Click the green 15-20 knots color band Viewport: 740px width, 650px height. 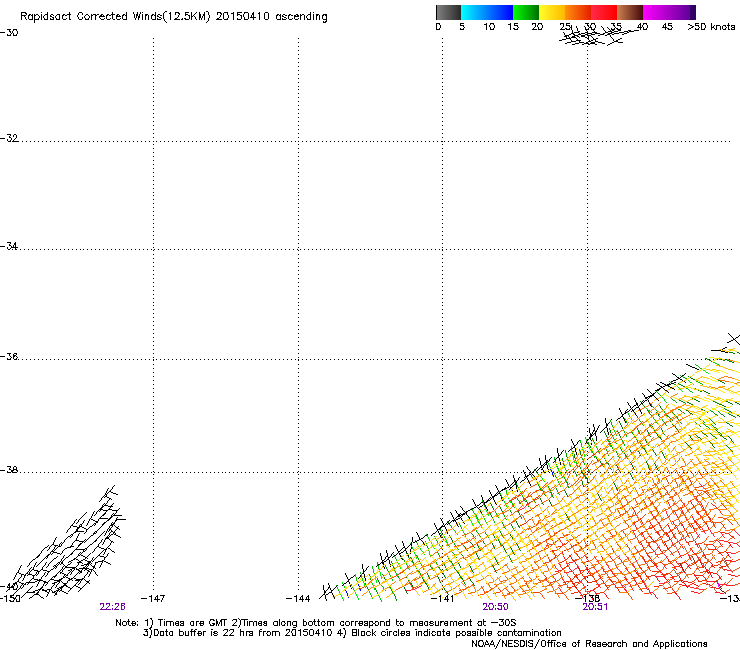(526, 12)
